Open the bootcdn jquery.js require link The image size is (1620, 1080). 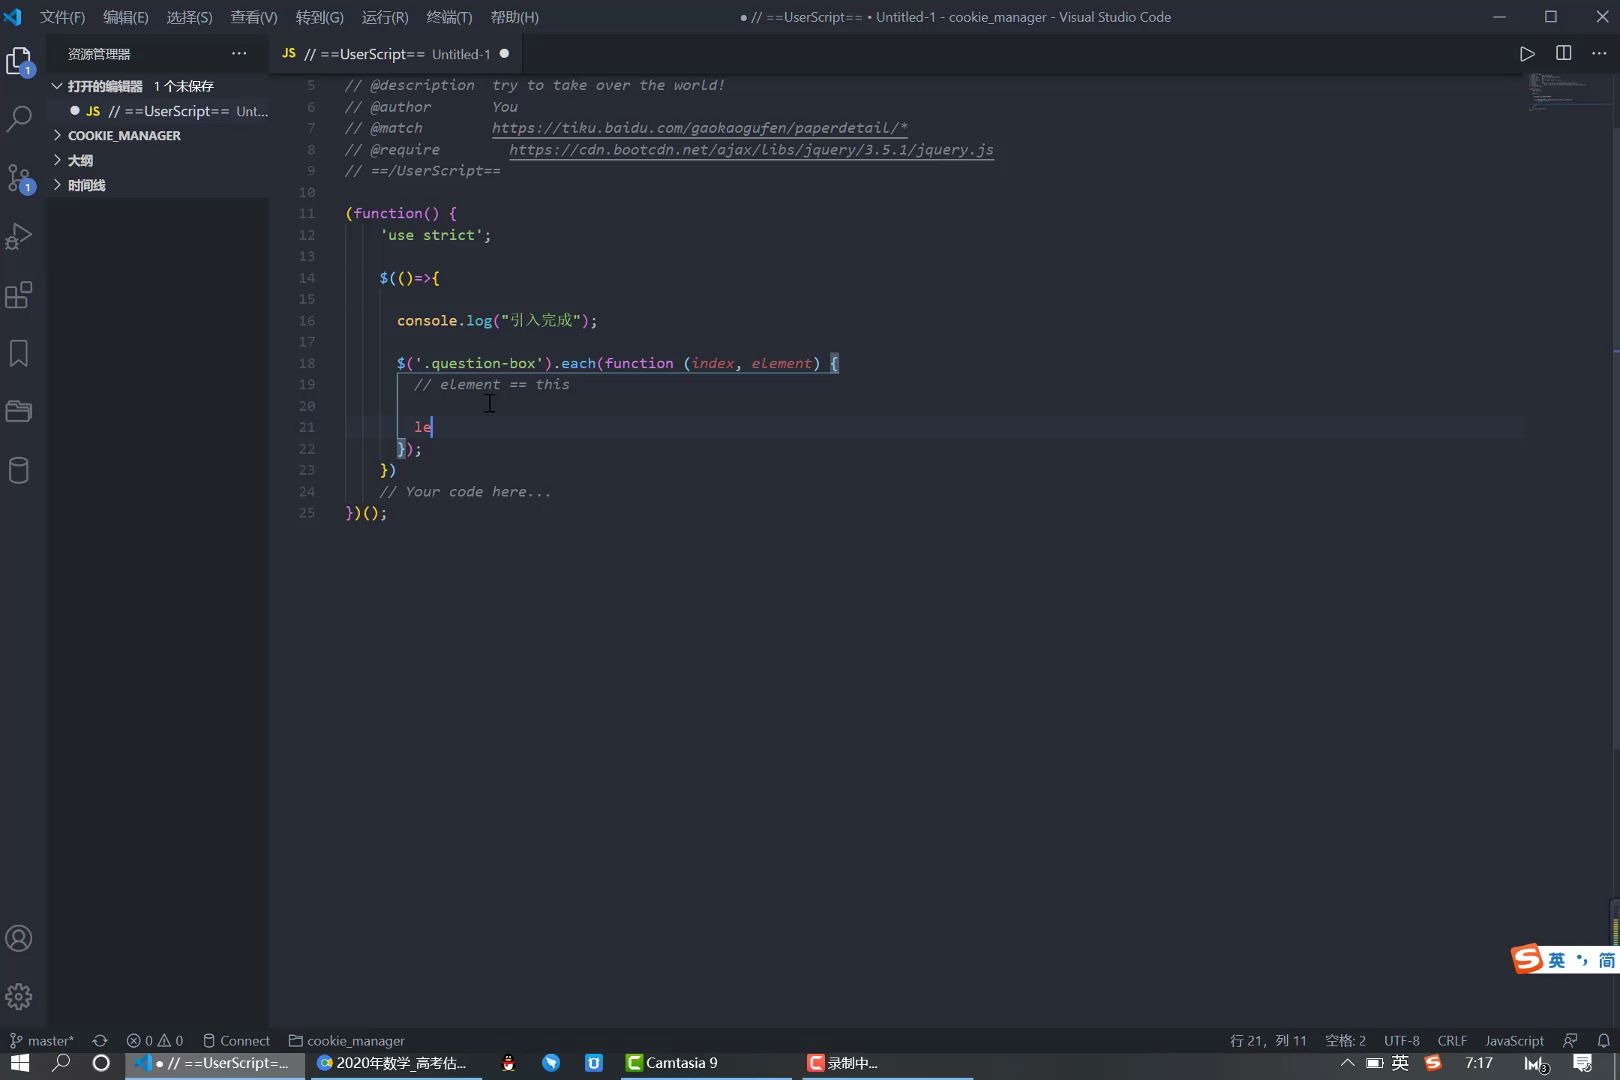751,150
